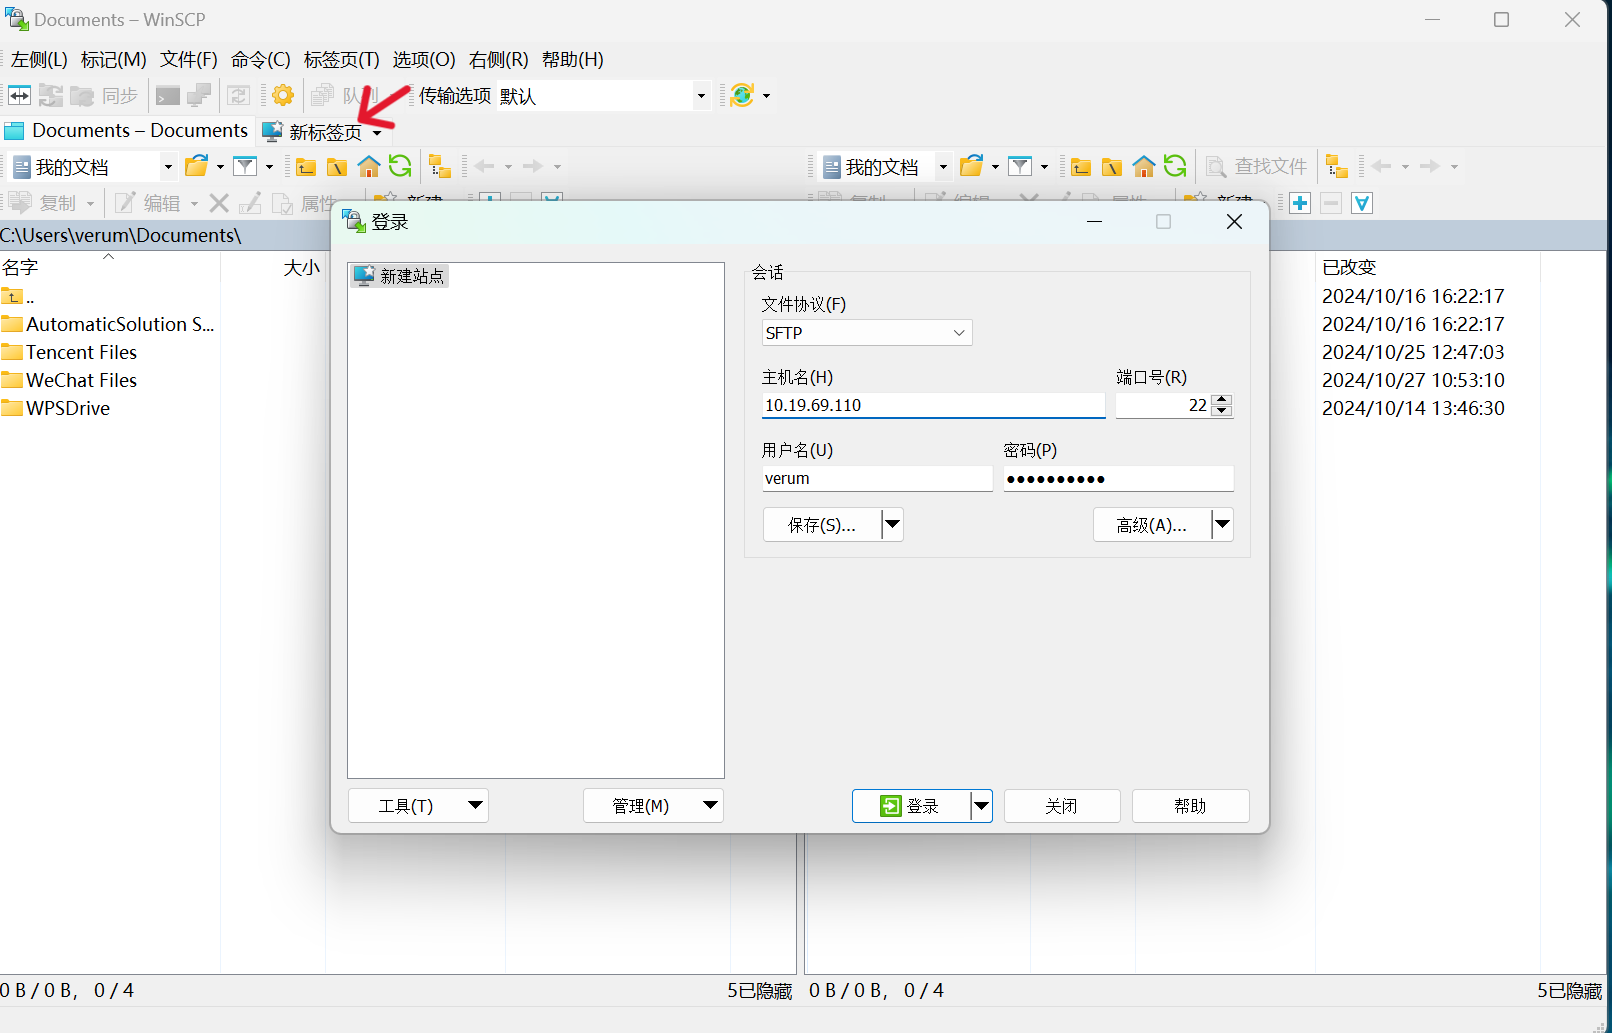1612x1033 pixels.
Task: Click left panel delete X icon
Action: (x=219, y=203)
